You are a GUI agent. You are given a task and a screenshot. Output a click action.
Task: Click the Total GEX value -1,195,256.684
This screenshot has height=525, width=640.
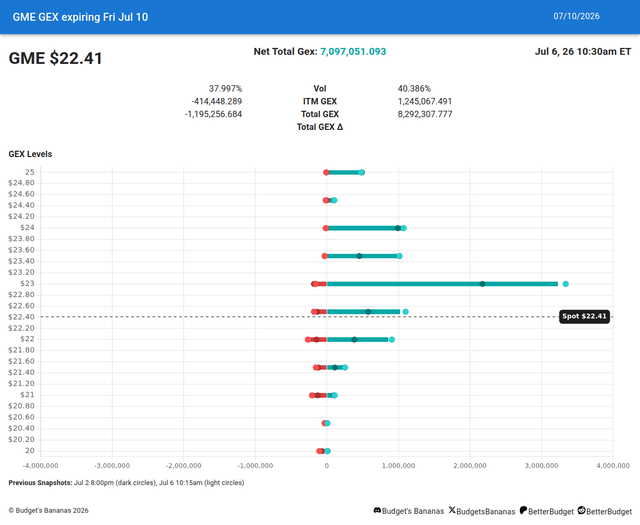tap(213, 114)
